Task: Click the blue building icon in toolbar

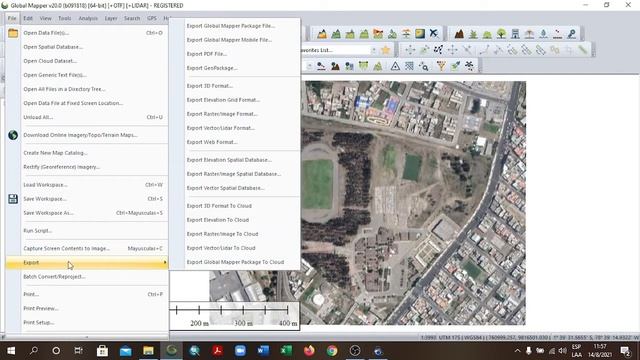Action: pos(516,34)
